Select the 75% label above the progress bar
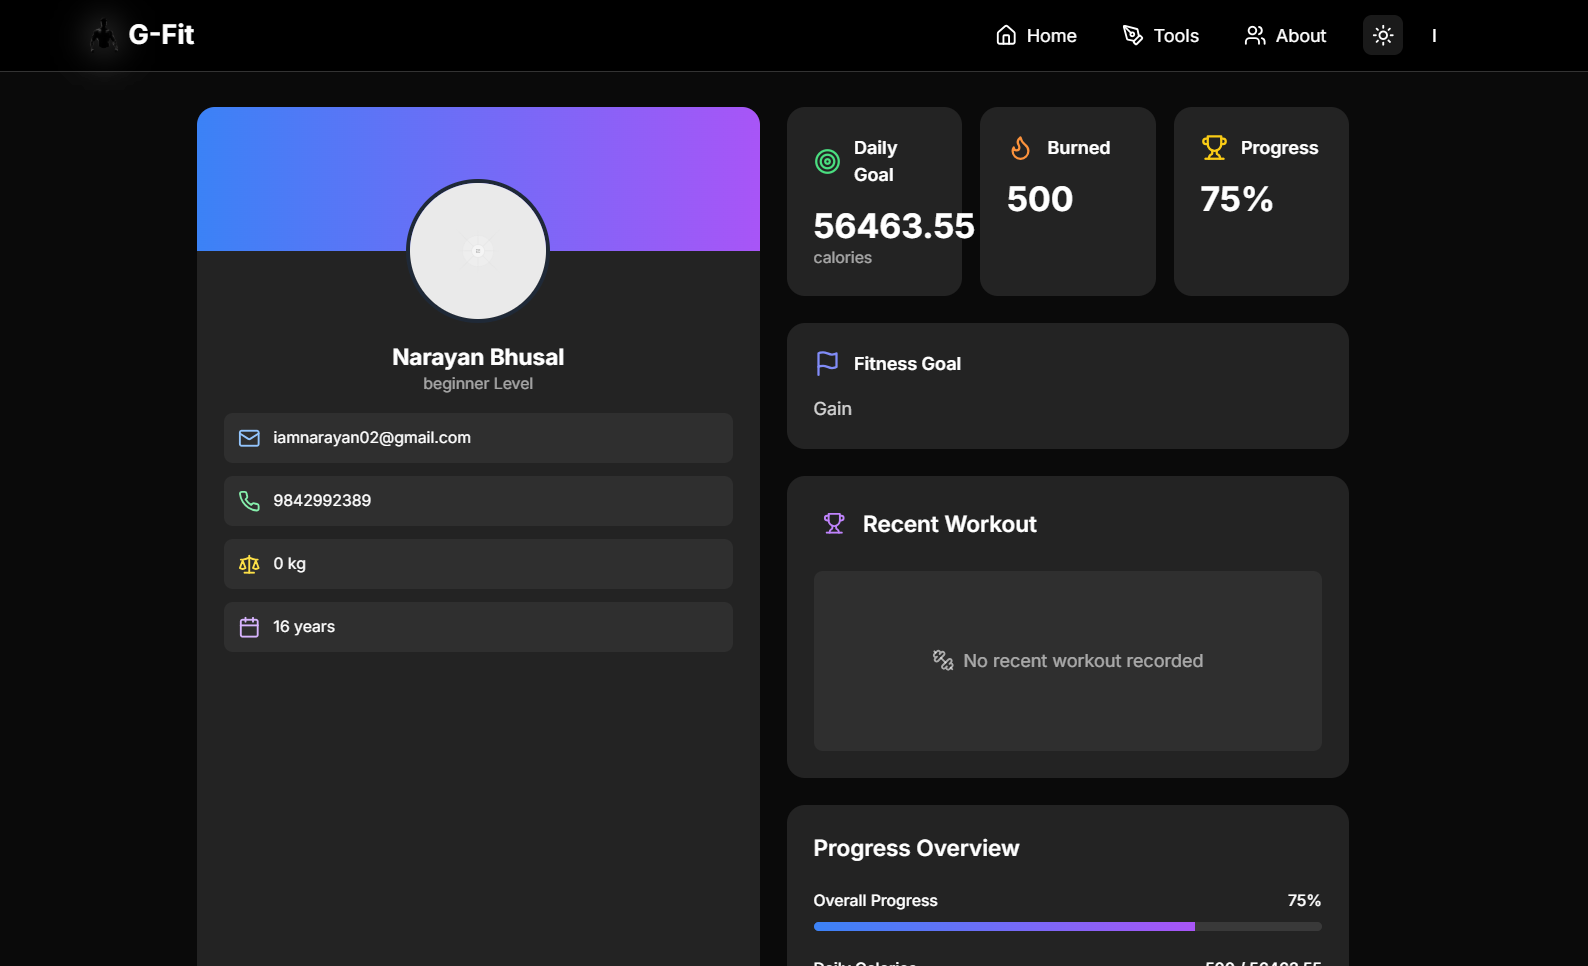1588x966 pixels. [x=1304, y=901]
